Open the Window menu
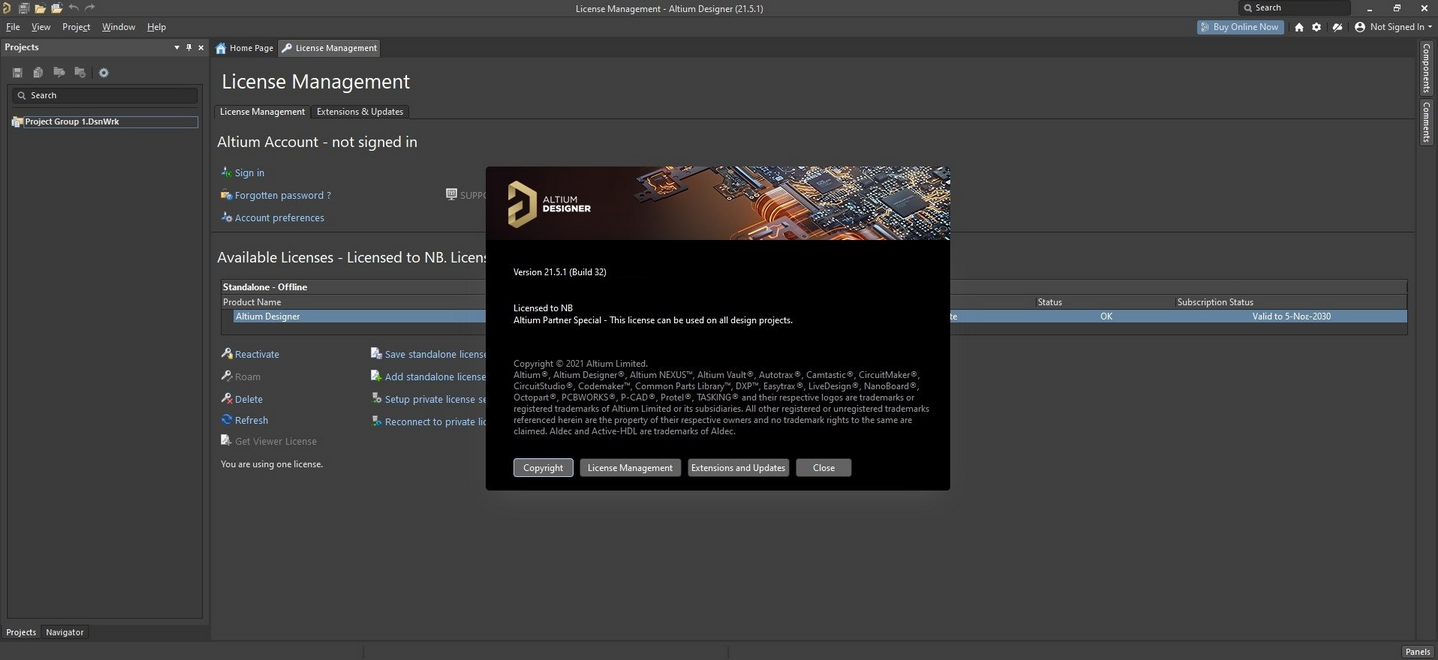The width and height of the screenshot is (1438, 660). [118, 27]
